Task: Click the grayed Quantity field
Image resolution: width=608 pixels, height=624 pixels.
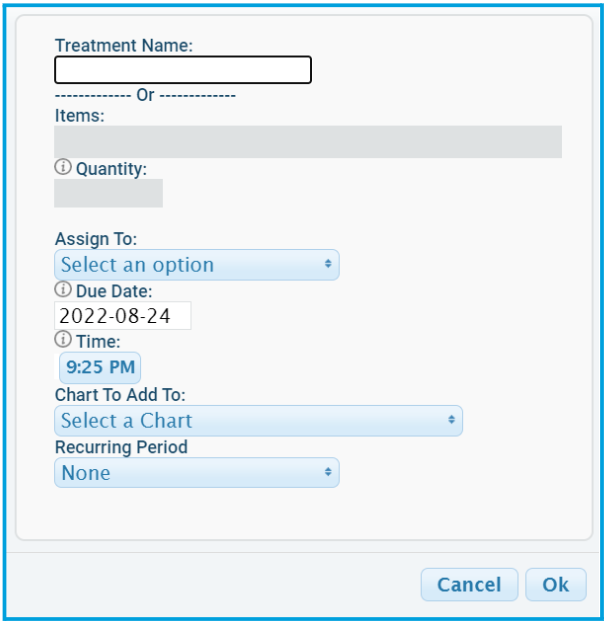Action: coord(108,193)
